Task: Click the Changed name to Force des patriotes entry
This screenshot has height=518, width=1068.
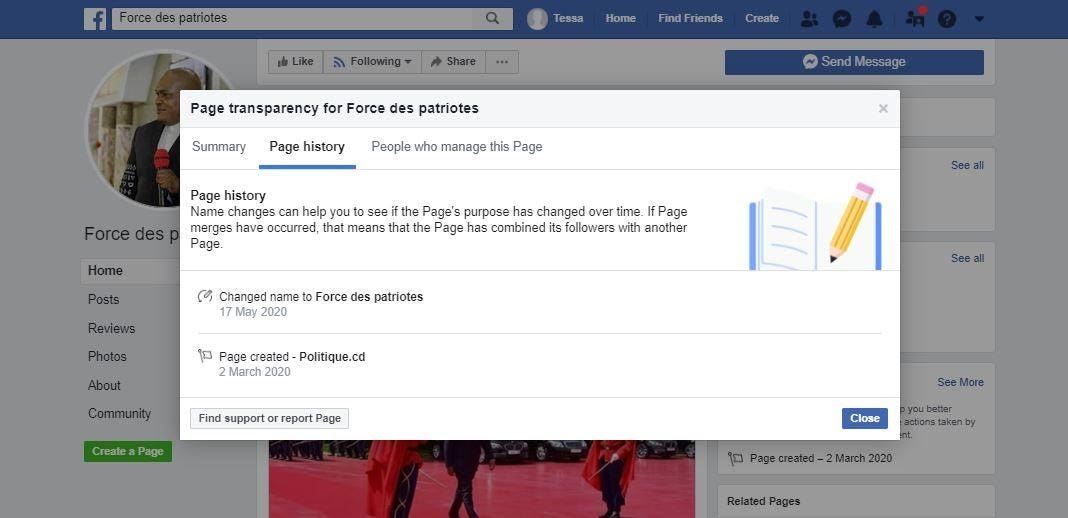Action: pyautogui.click(x=321, y=297)
